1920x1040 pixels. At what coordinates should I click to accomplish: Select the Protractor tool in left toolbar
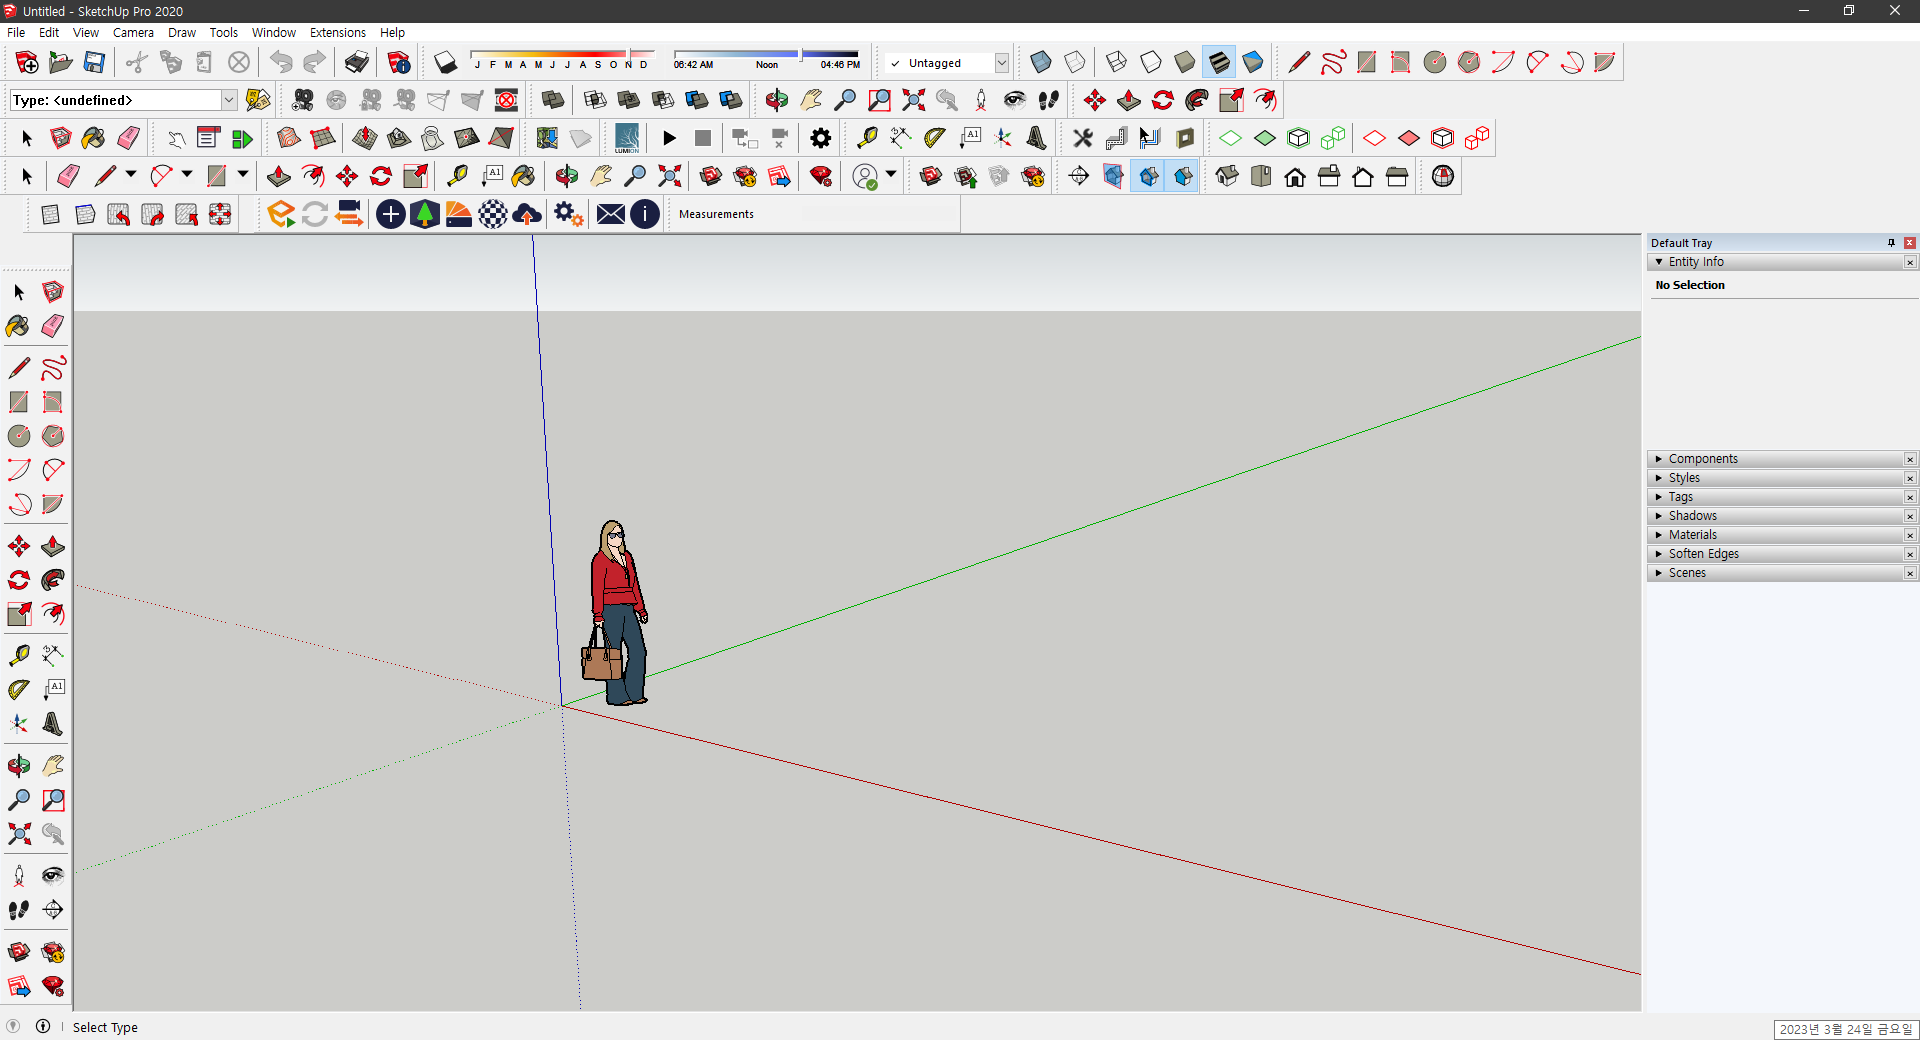[18, 690]
